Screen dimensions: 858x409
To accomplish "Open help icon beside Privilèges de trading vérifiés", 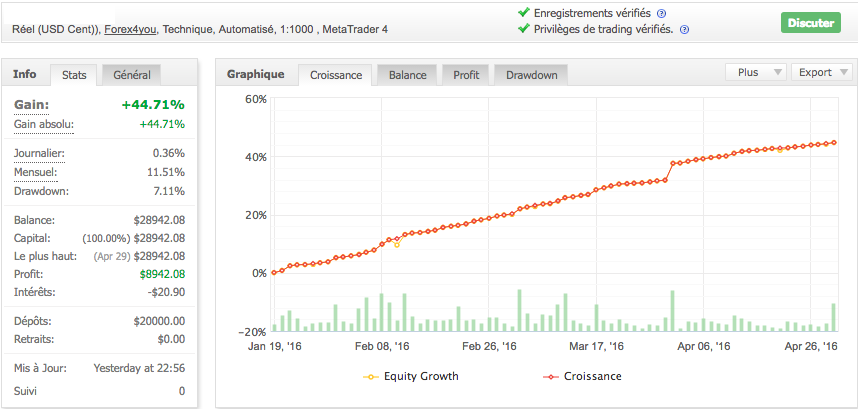I will point(683,30).
